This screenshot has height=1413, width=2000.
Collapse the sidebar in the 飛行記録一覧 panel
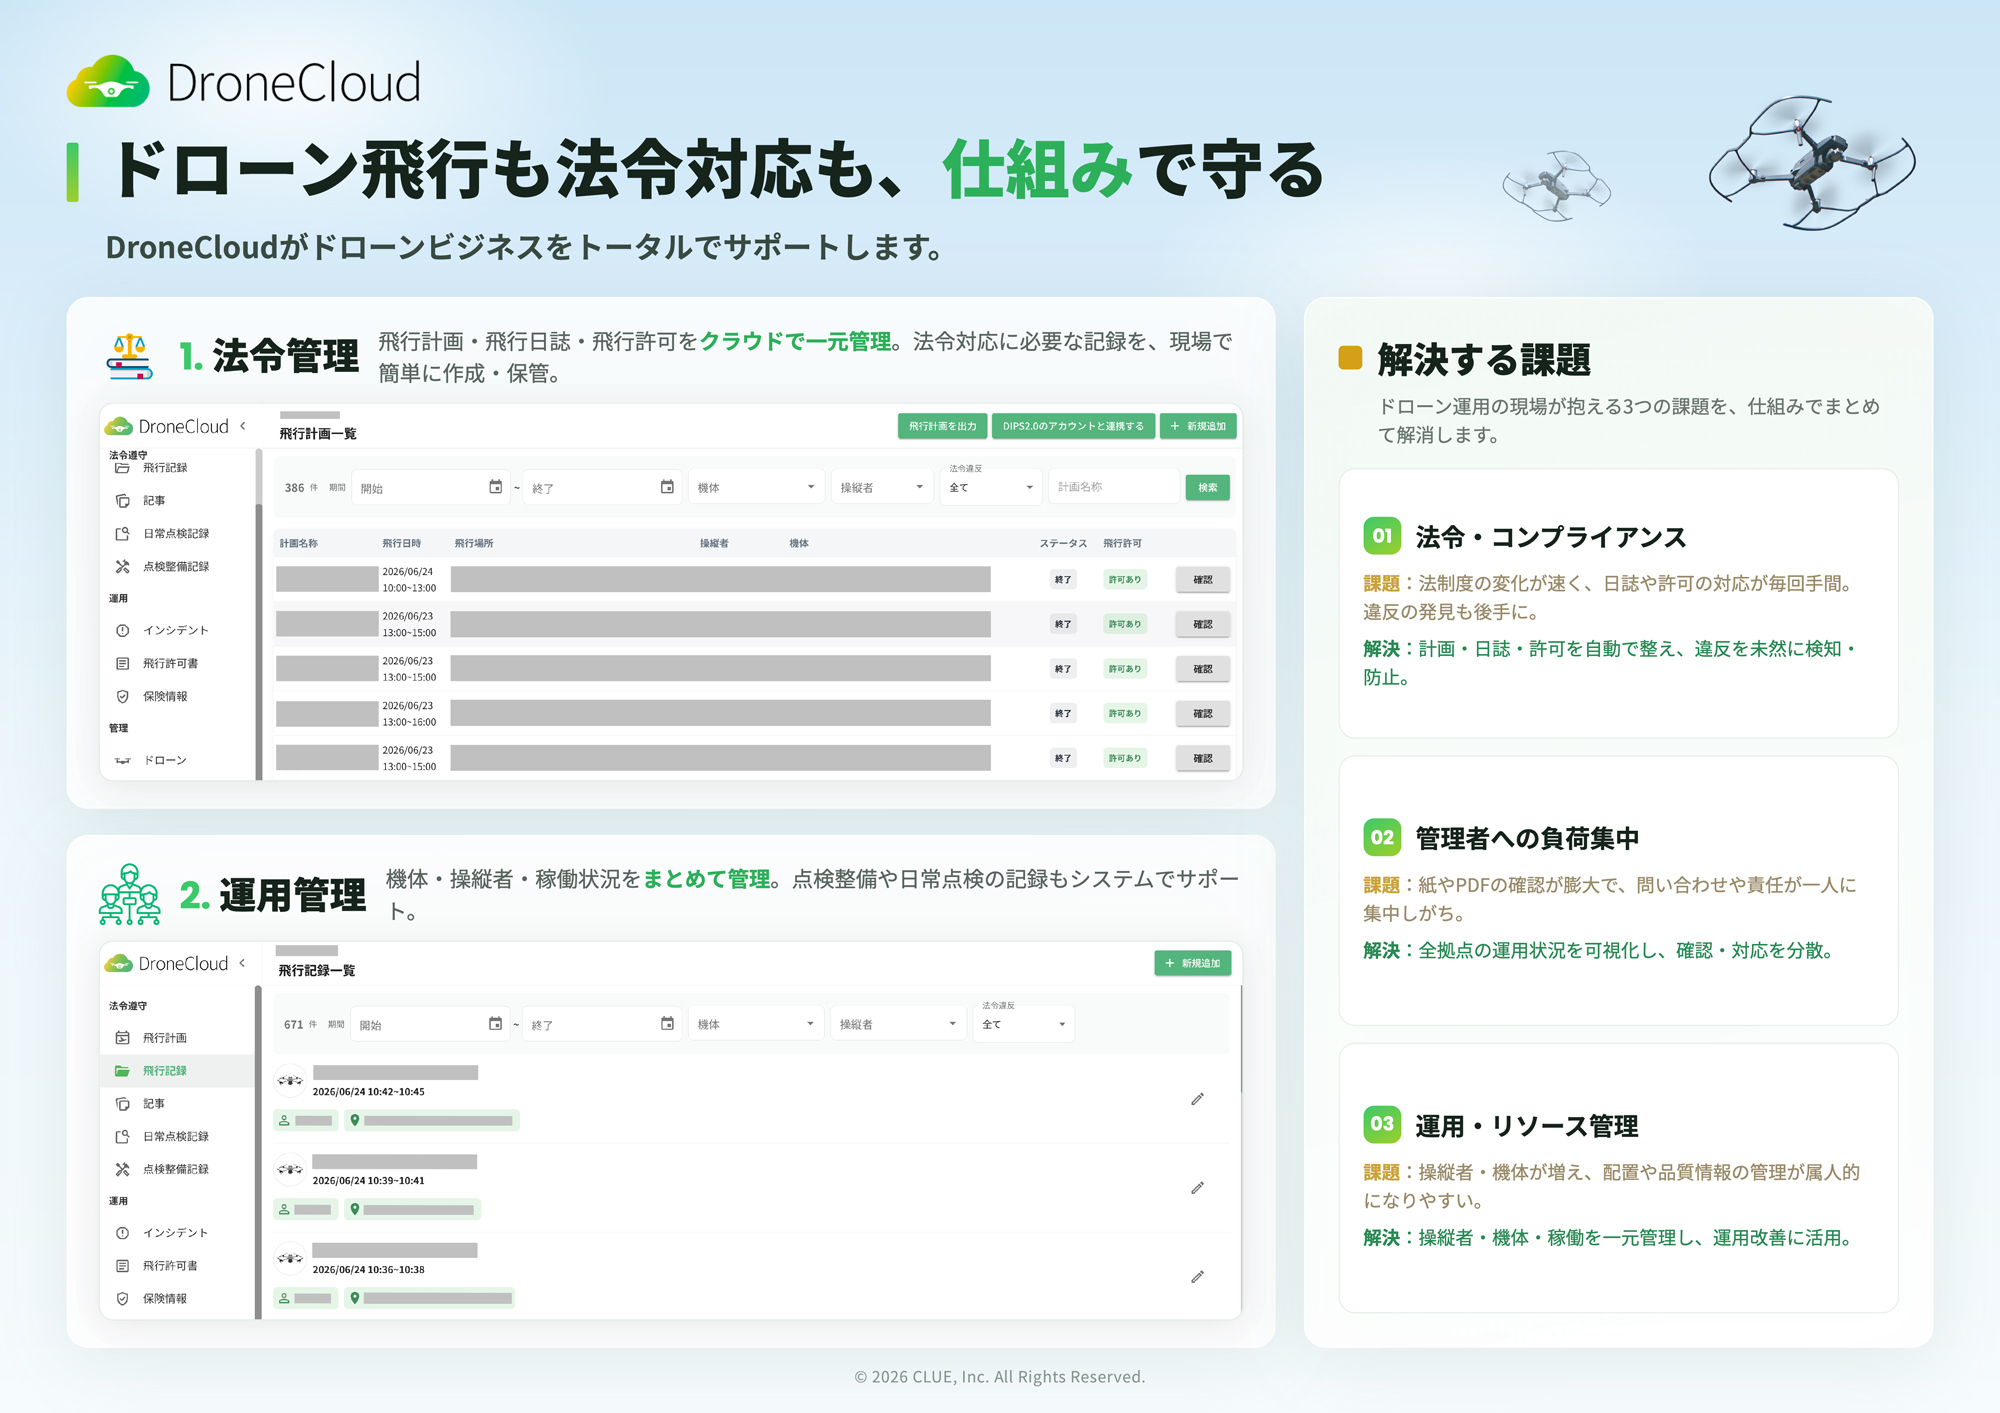(243, 963)
